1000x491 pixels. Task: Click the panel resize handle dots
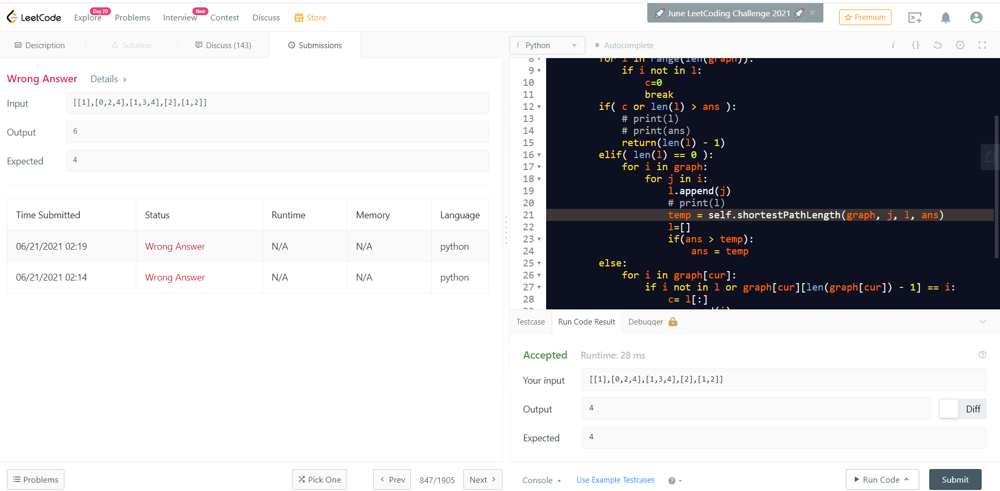(506, 230)
